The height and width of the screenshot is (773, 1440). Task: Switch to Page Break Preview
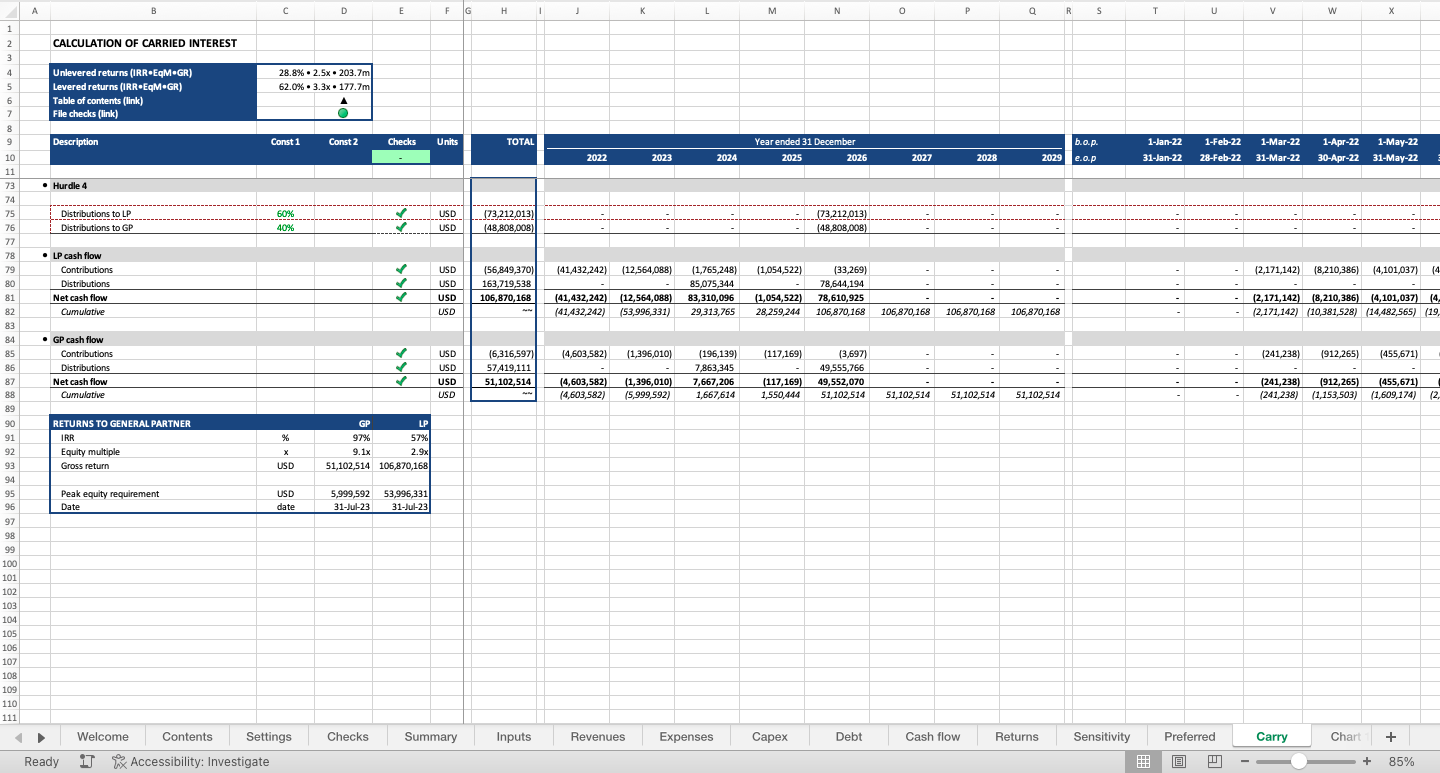click(1215, 761)
